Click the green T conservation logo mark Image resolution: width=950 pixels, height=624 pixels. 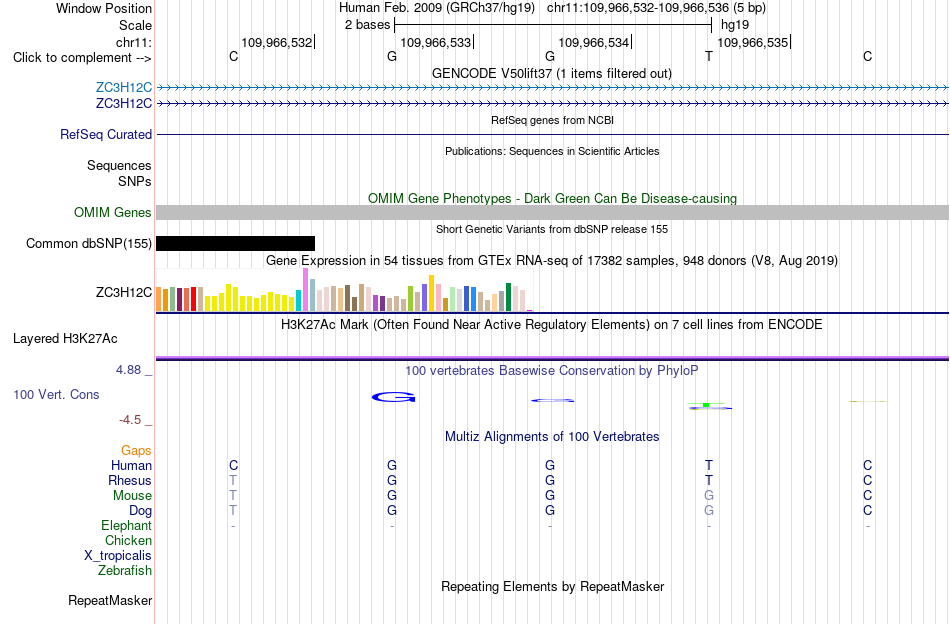[706, 404]
